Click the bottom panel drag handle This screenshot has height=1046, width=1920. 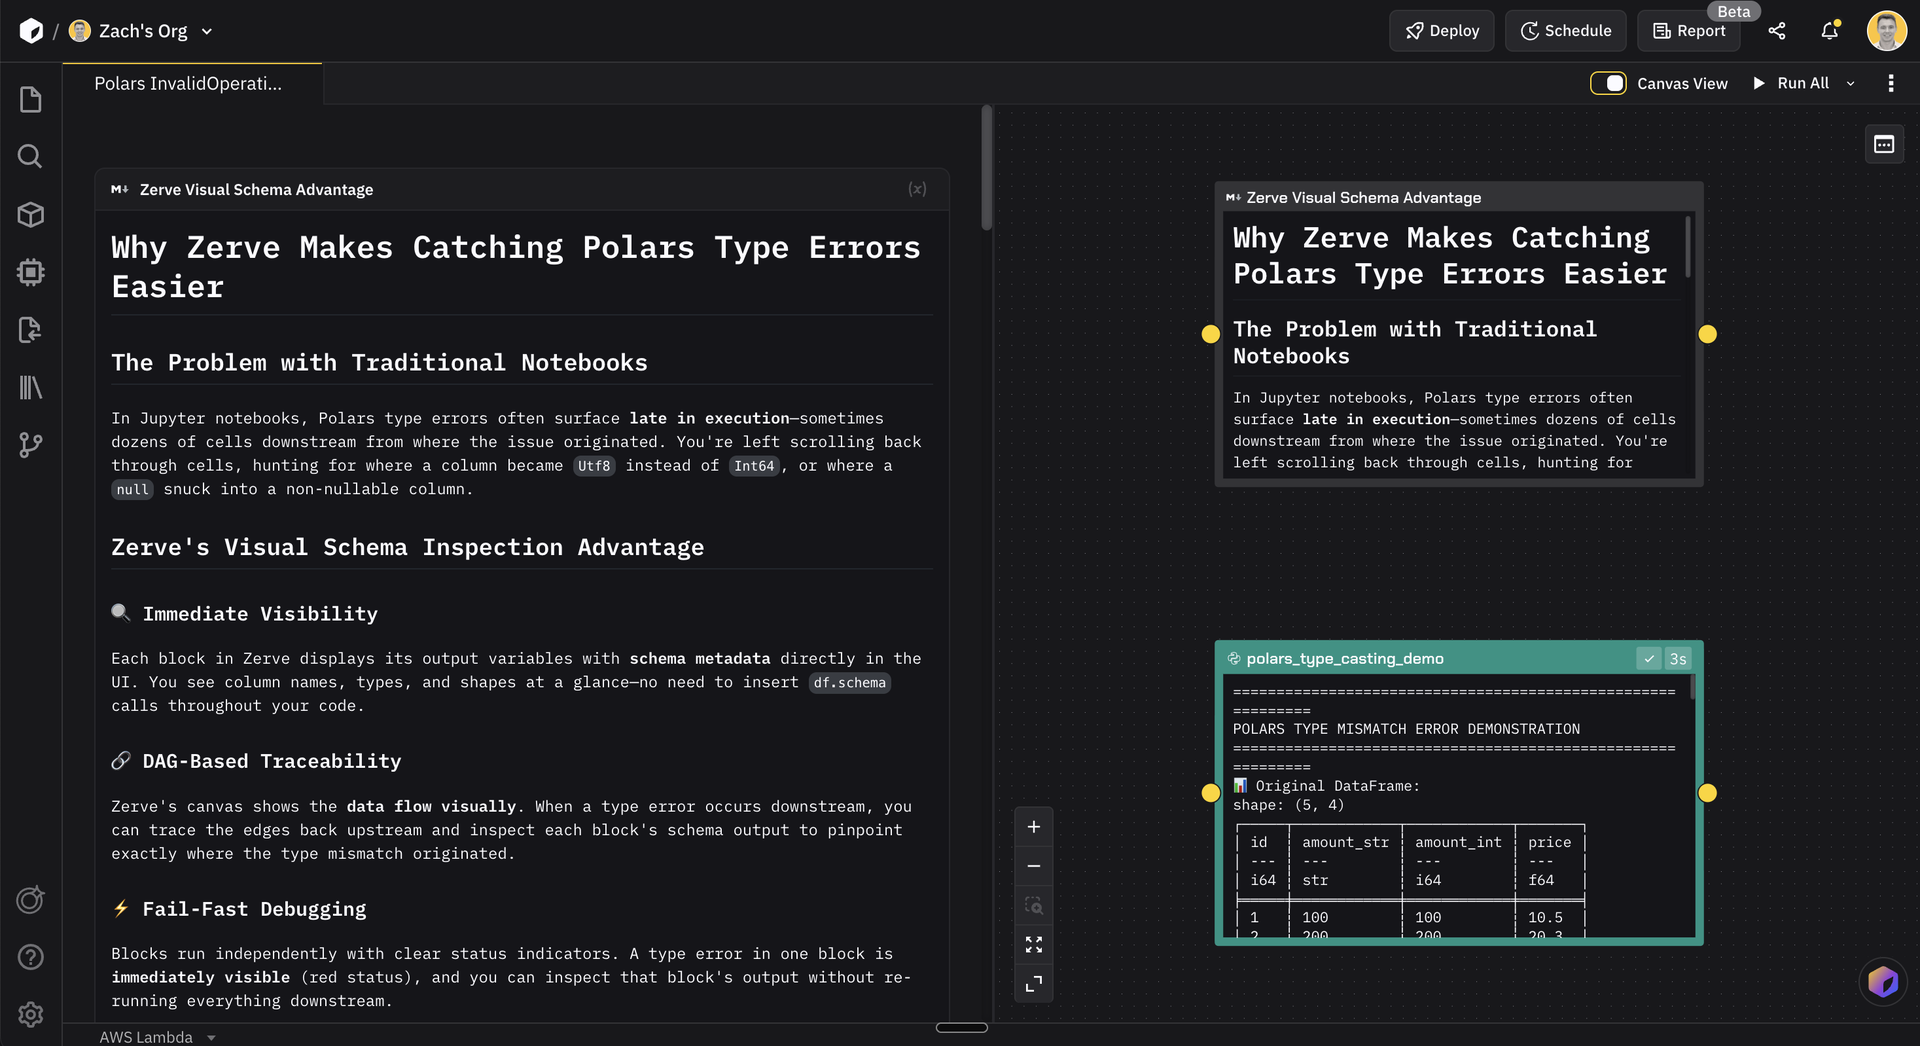(x=962, y=1028)
